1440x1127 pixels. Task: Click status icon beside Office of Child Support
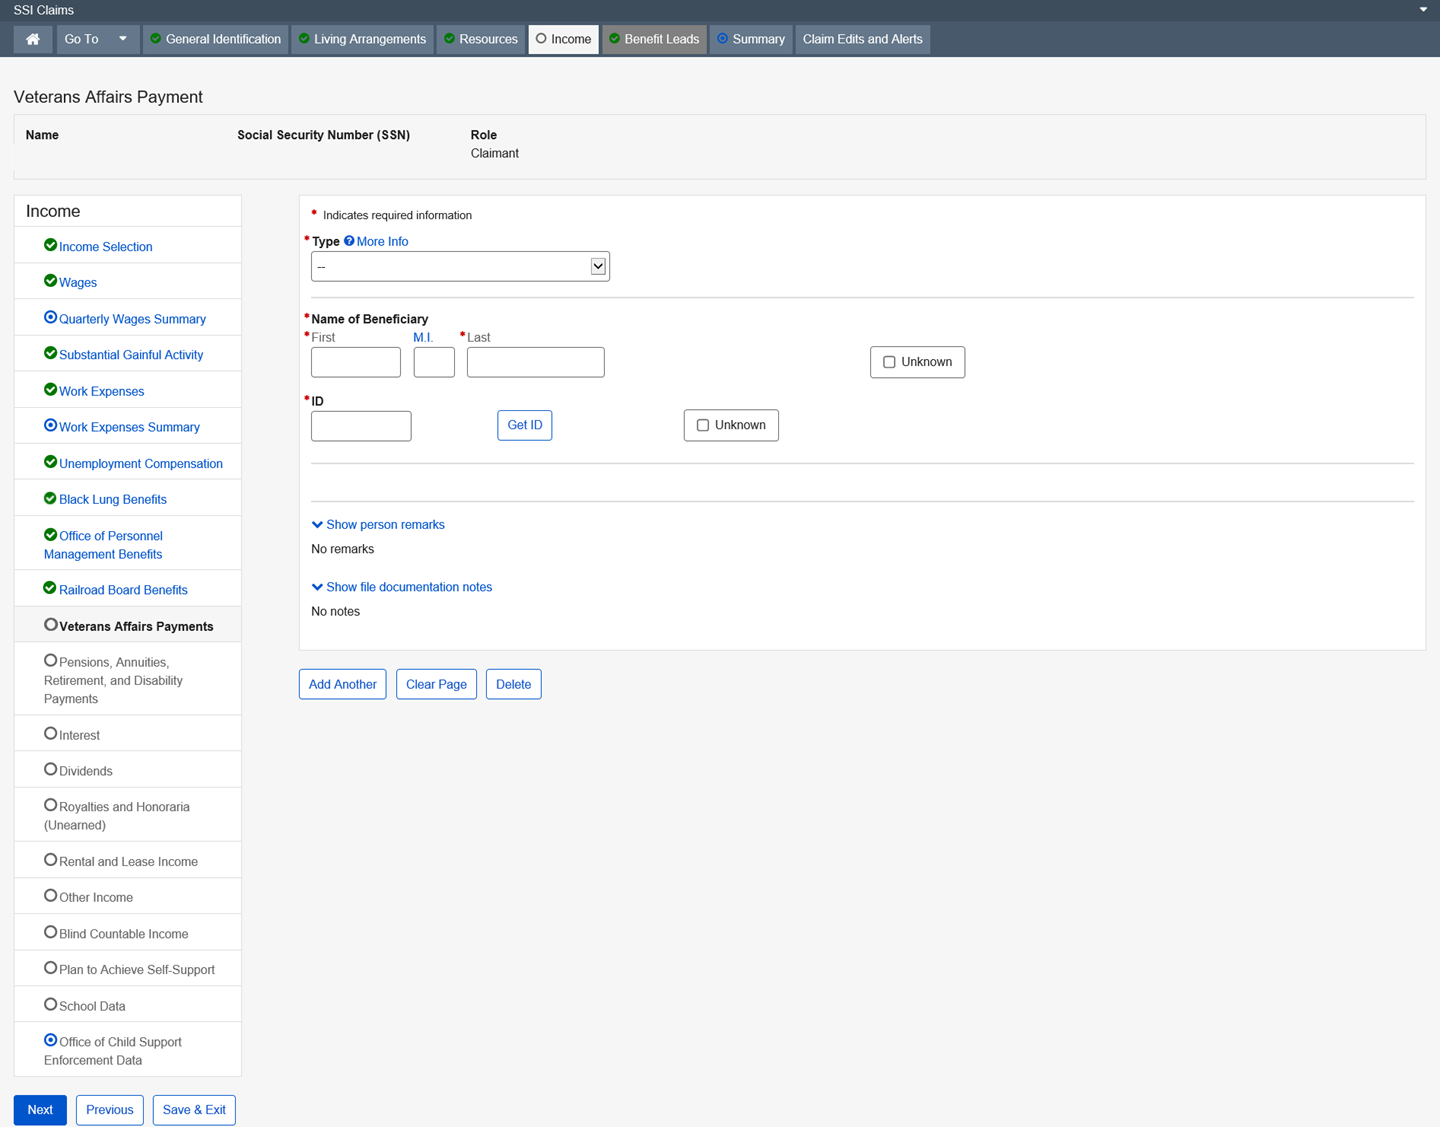coord(50,1041)
